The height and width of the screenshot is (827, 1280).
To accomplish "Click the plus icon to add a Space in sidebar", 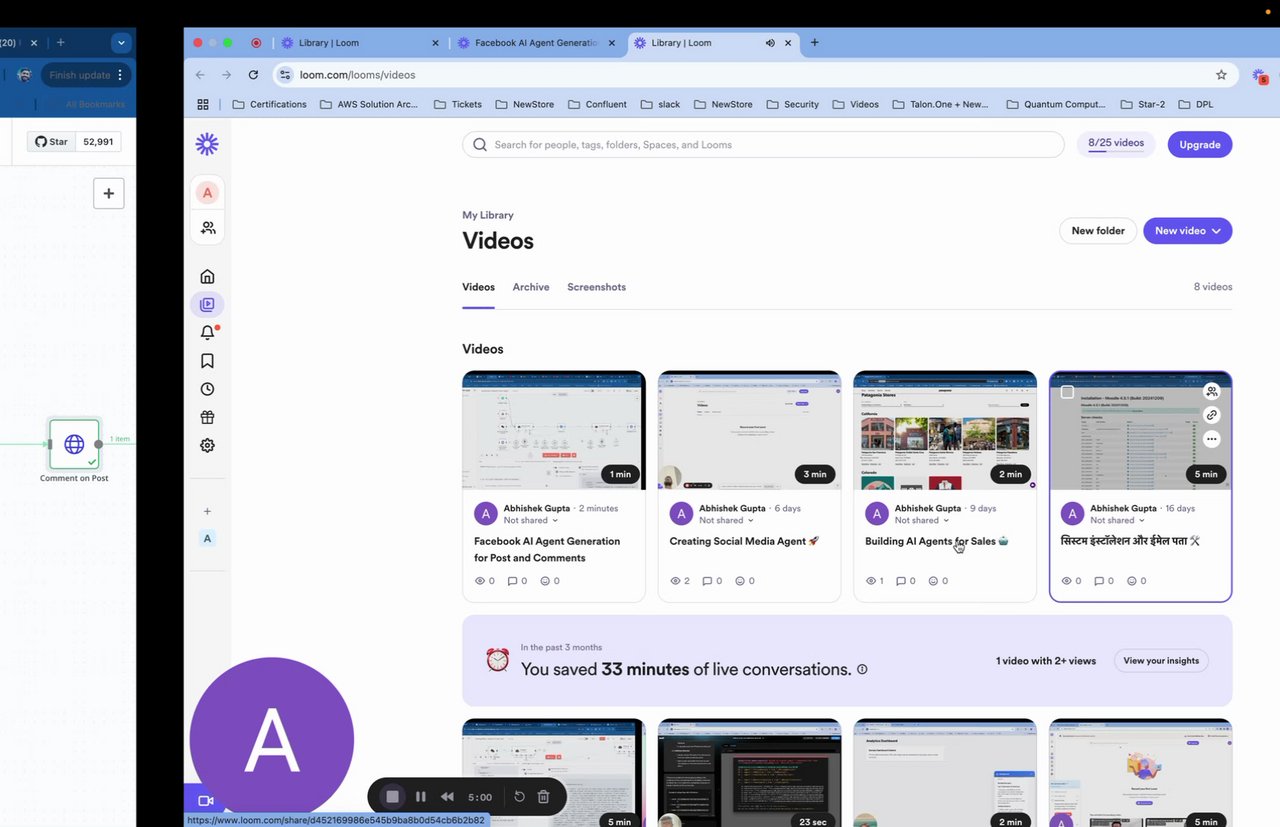I will (207, 511).
